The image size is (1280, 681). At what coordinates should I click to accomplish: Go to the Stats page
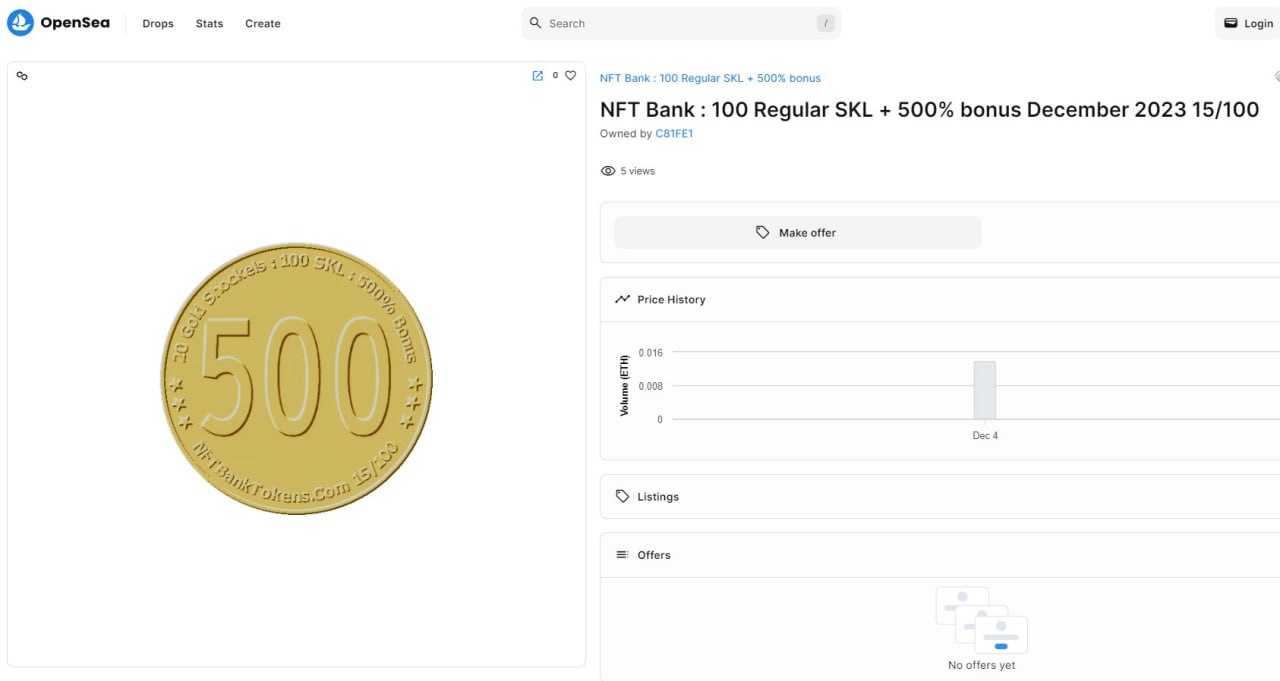[209, 23]
